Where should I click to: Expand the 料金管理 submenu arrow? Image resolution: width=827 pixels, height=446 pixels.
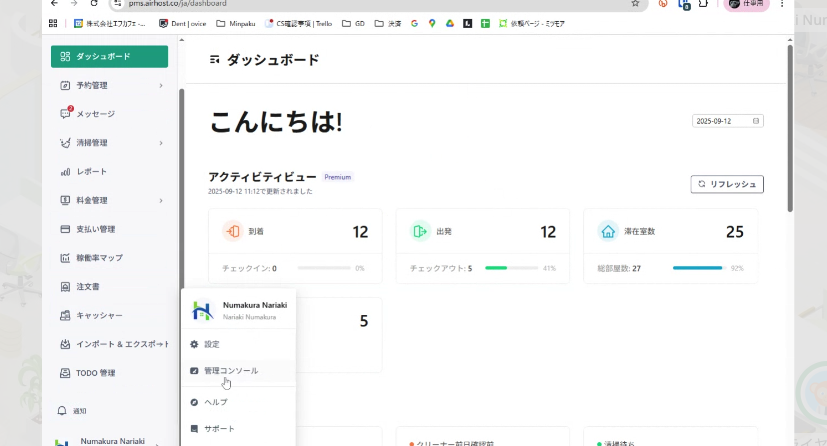[160, 201]
